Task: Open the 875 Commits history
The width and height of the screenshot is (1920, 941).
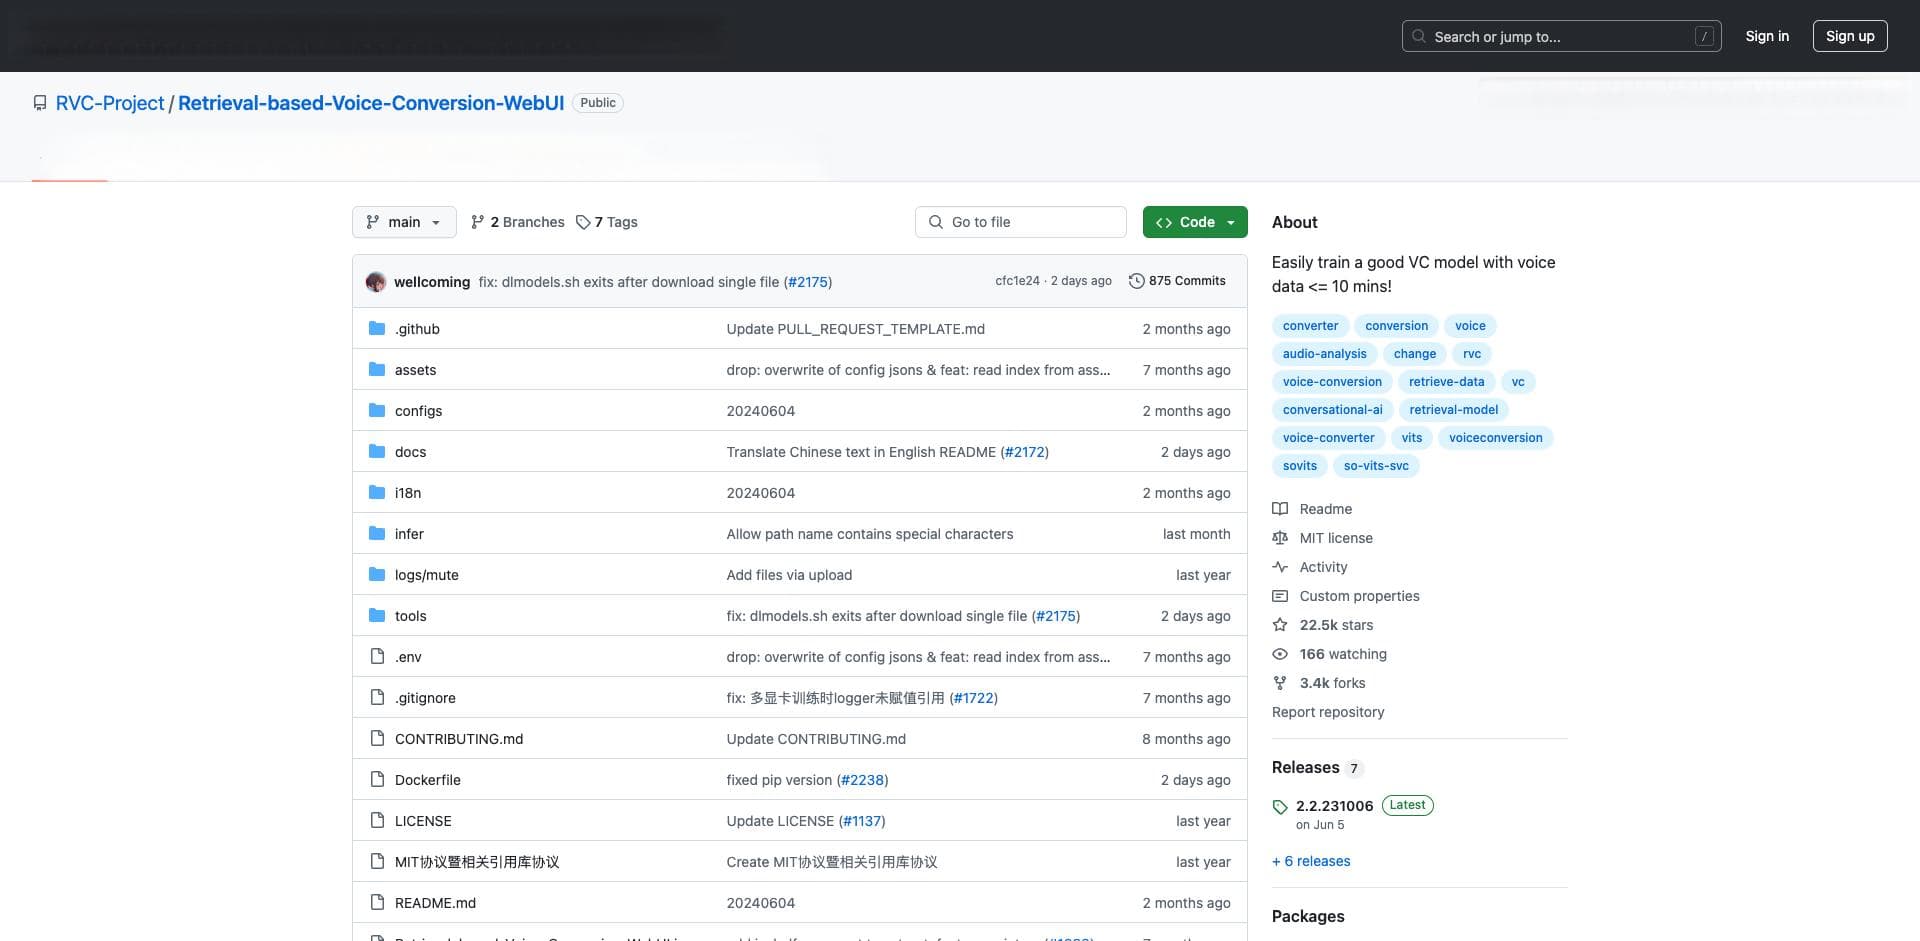Action: (1177, 281)
